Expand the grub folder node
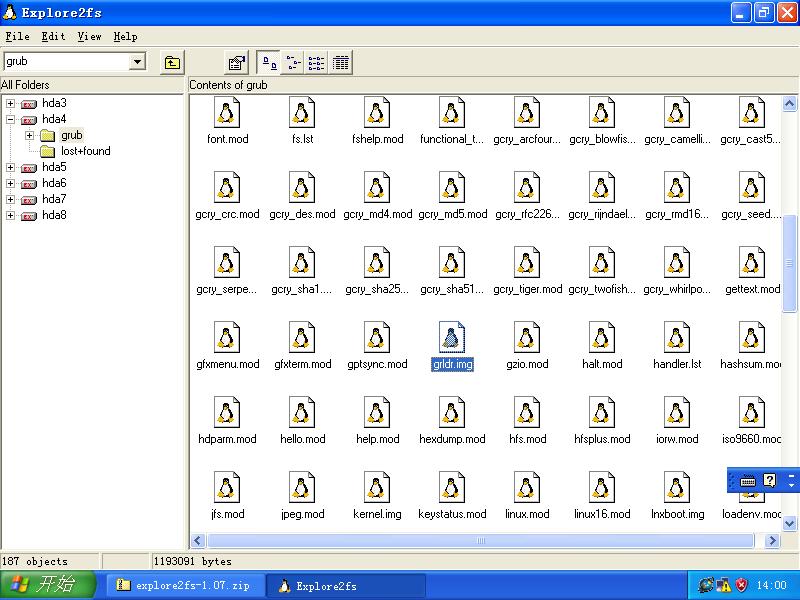Screen dimensions: 800x600 coord(30,135)
